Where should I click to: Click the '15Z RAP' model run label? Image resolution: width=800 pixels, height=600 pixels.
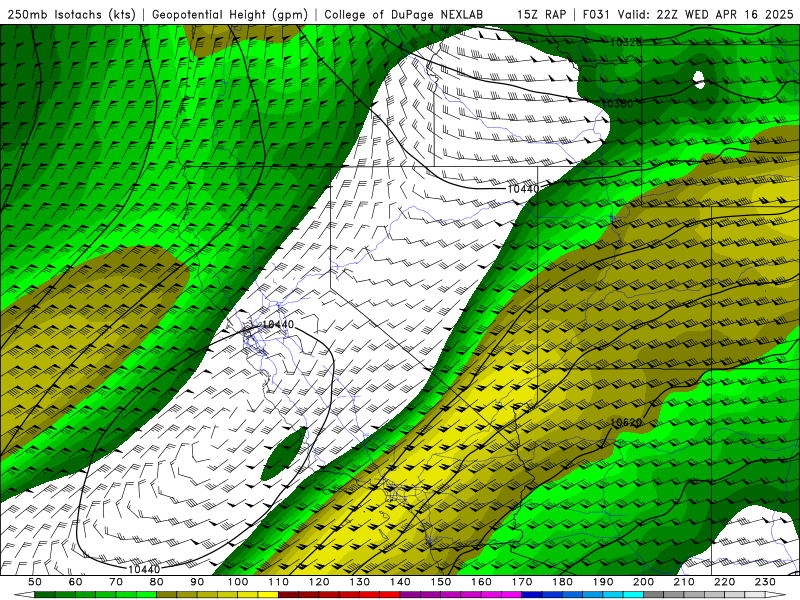542,14
